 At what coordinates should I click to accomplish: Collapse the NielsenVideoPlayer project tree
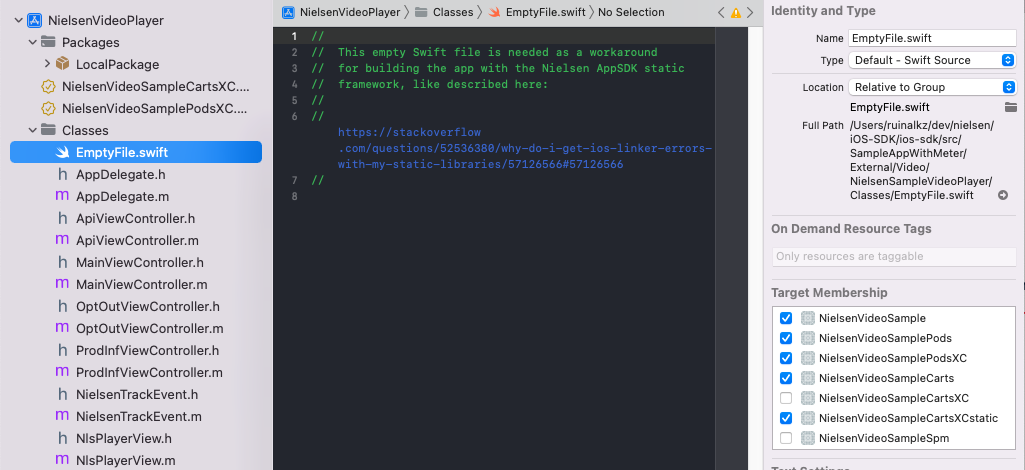[x=18, y=20]
